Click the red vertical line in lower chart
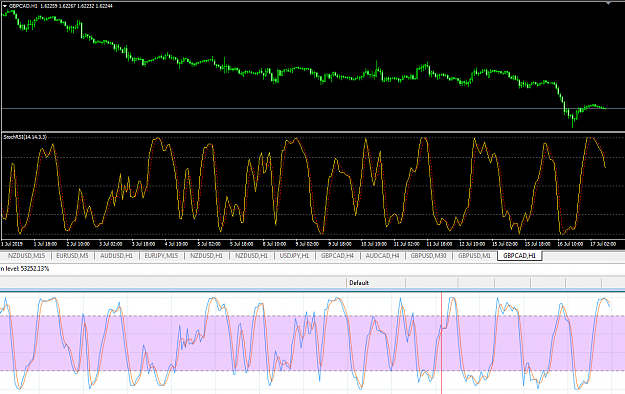This screenshot has height=394, width=625. pyautogui.click(x=441, y=343)
